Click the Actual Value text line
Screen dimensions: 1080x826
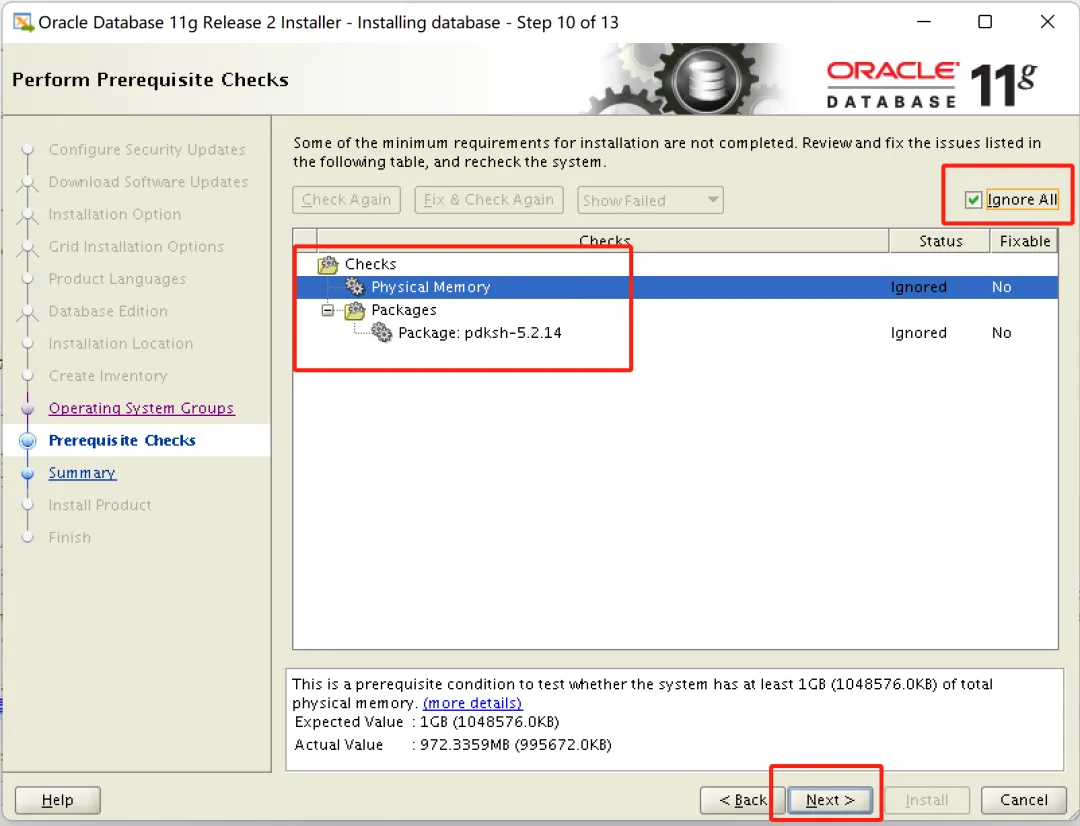pos(453,744)
